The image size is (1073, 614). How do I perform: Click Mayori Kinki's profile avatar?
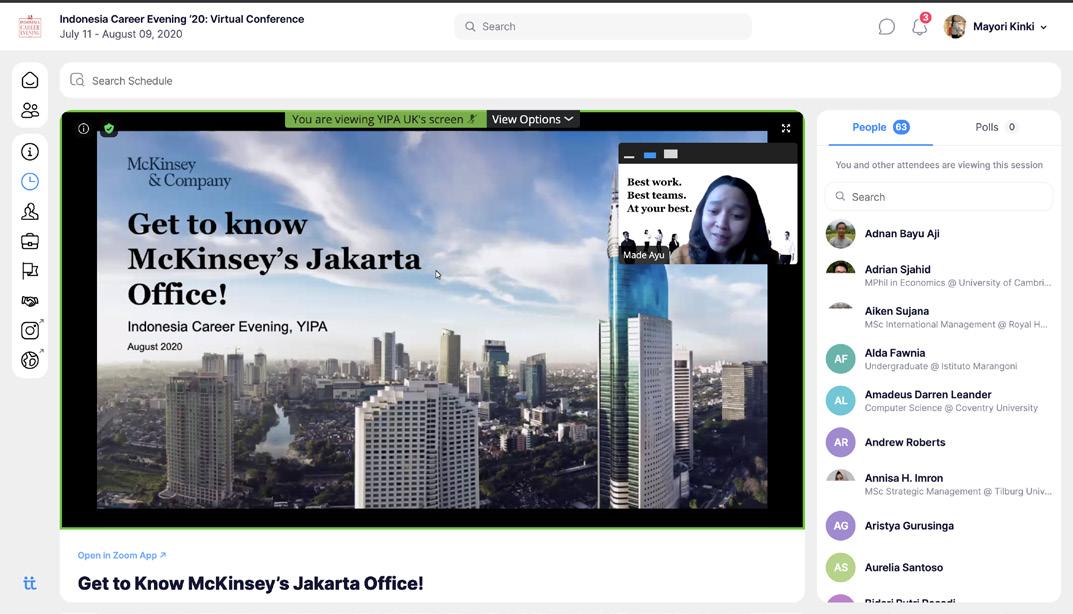pyautogui.click(x=955, y=27)
